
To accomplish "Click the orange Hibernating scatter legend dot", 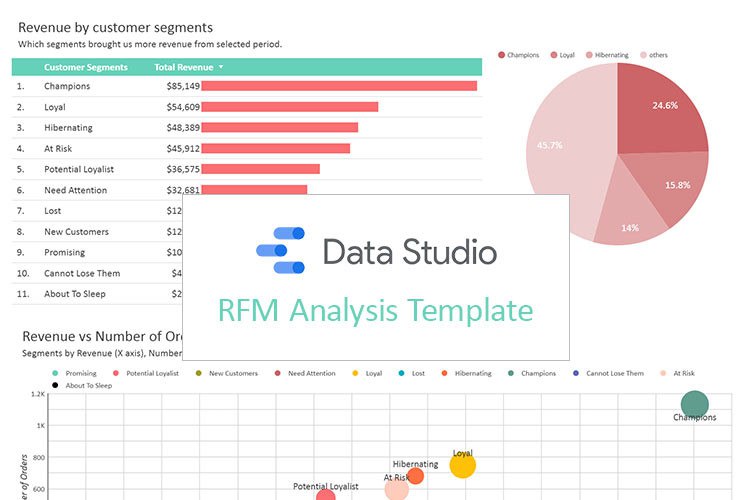I will (x=444, y=373).
